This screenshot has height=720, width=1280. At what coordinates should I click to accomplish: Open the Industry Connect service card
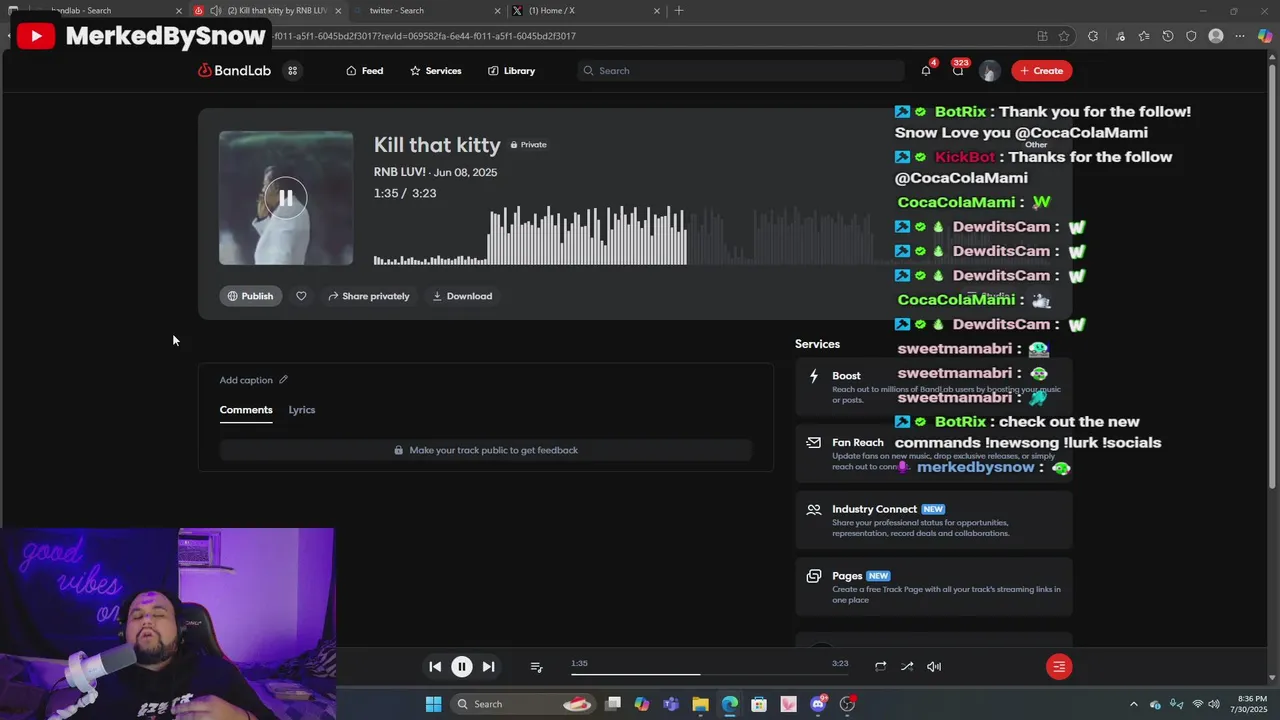click(934, 520)
